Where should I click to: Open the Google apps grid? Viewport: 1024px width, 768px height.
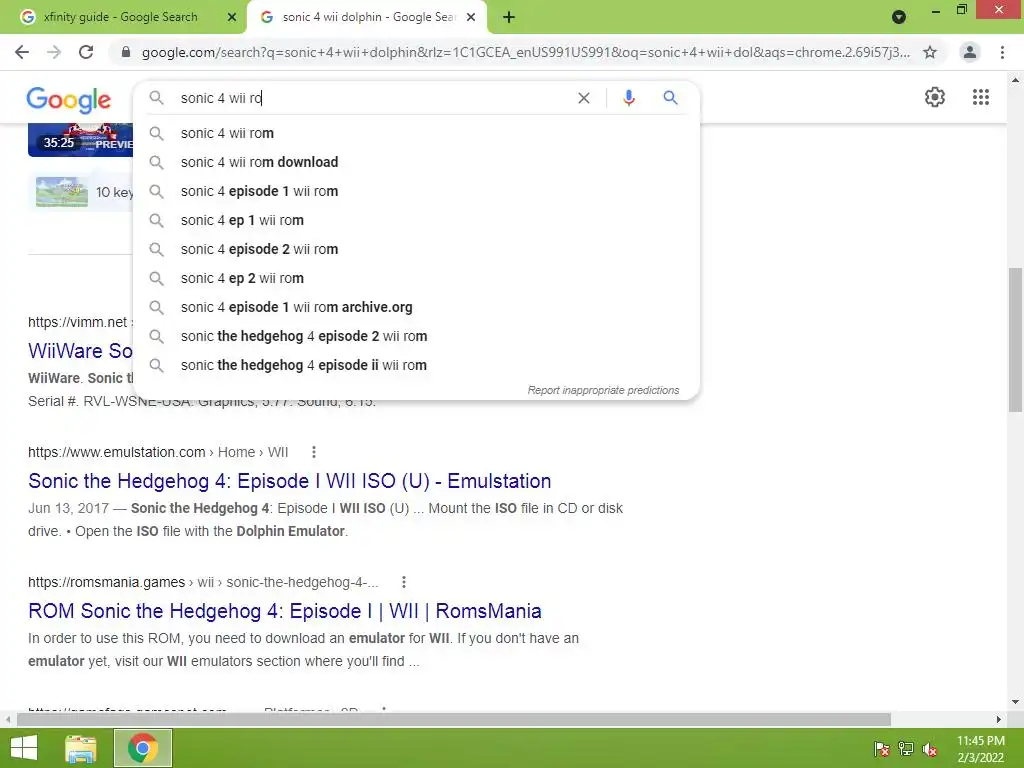pyautogui.click(x=980, y=97)
